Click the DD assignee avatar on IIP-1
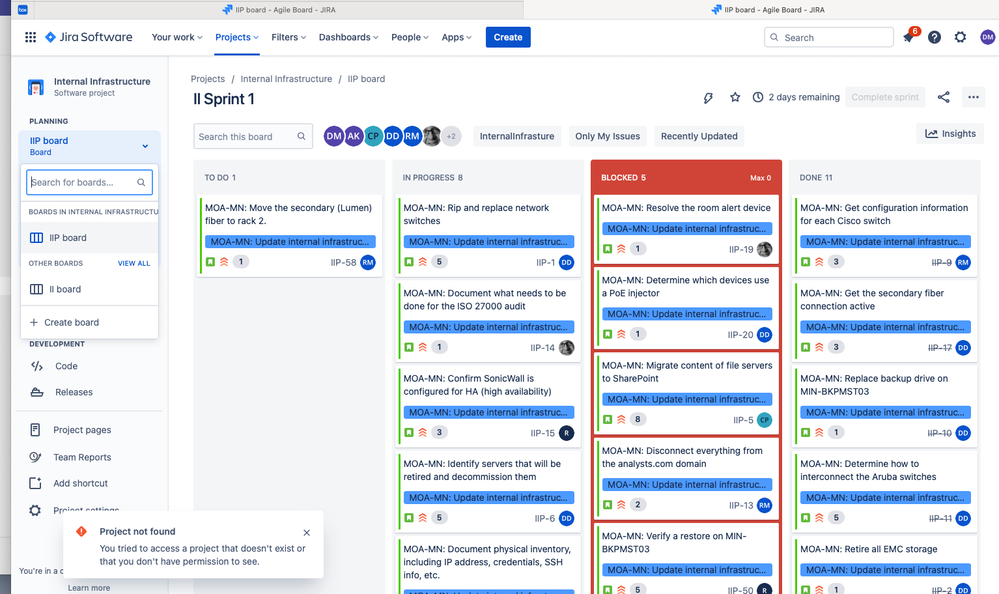 click(566, 262)
